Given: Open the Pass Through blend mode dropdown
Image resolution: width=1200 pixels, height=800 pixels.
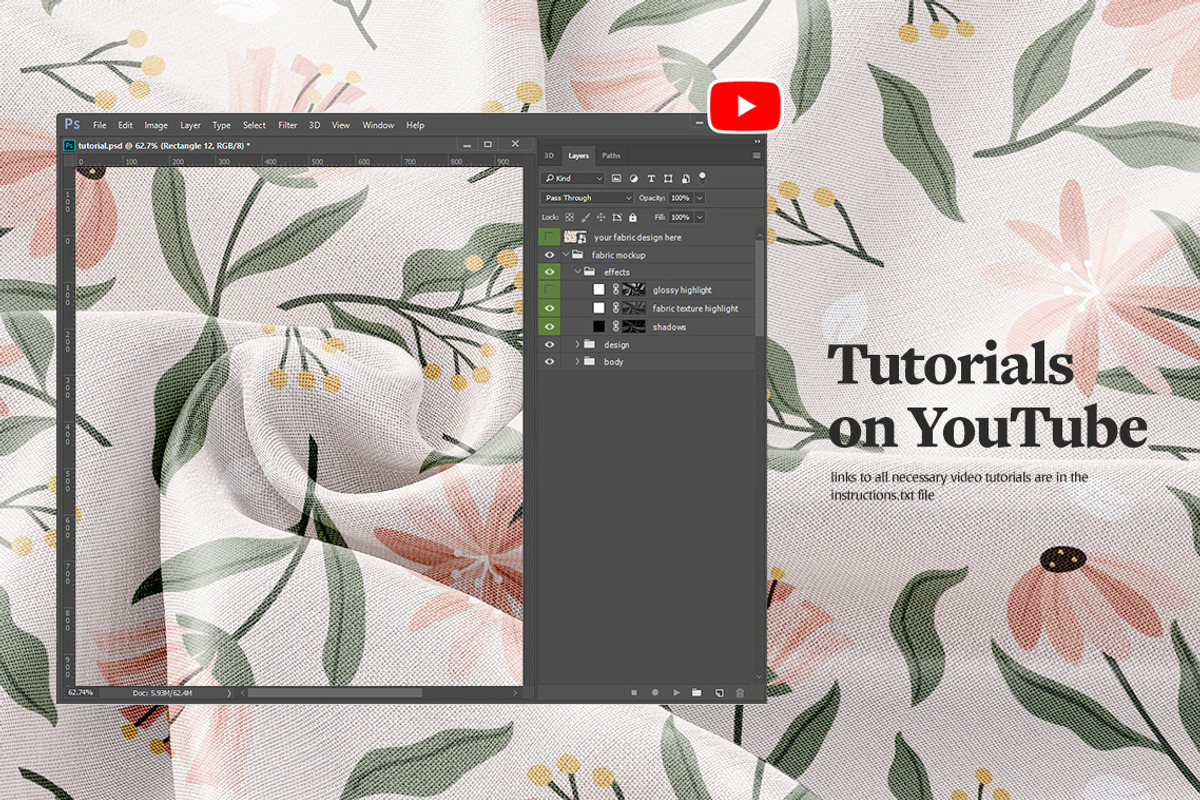Looking at the screenshot, I should (587, 198).
